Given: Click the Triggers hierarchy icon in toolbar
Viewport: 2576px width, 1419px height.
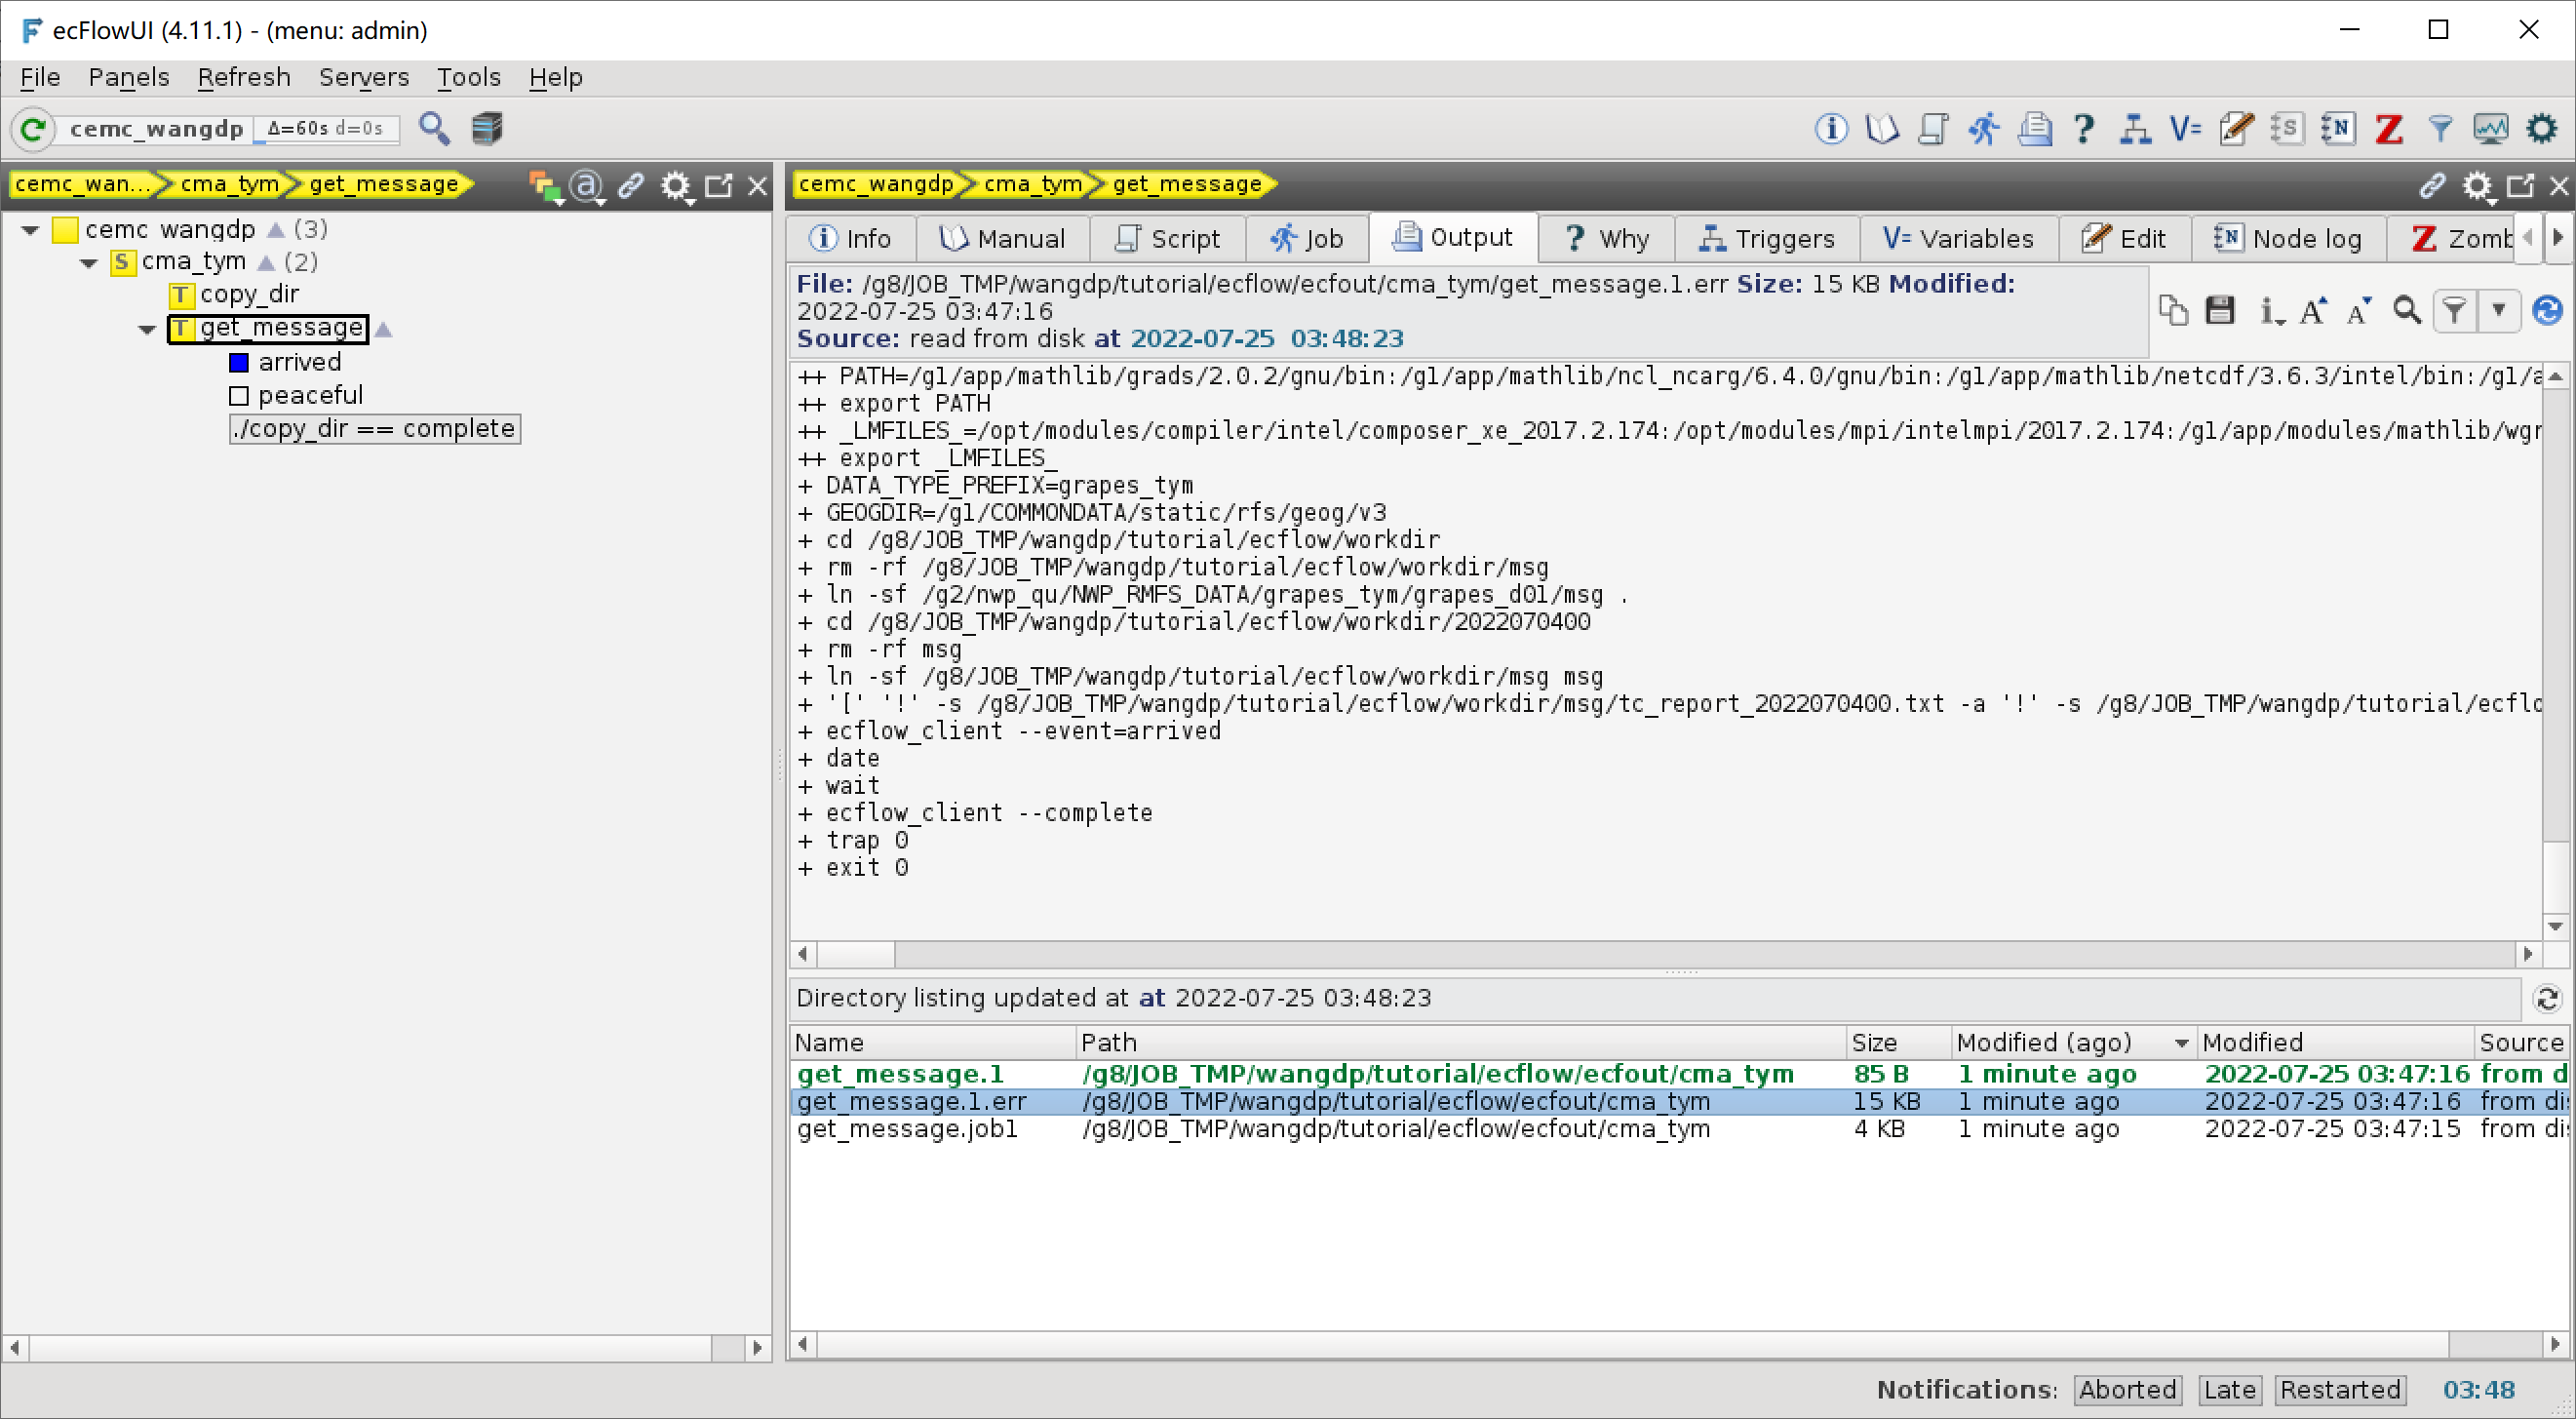Looking at the screenshot, I should coord(2136,129).
